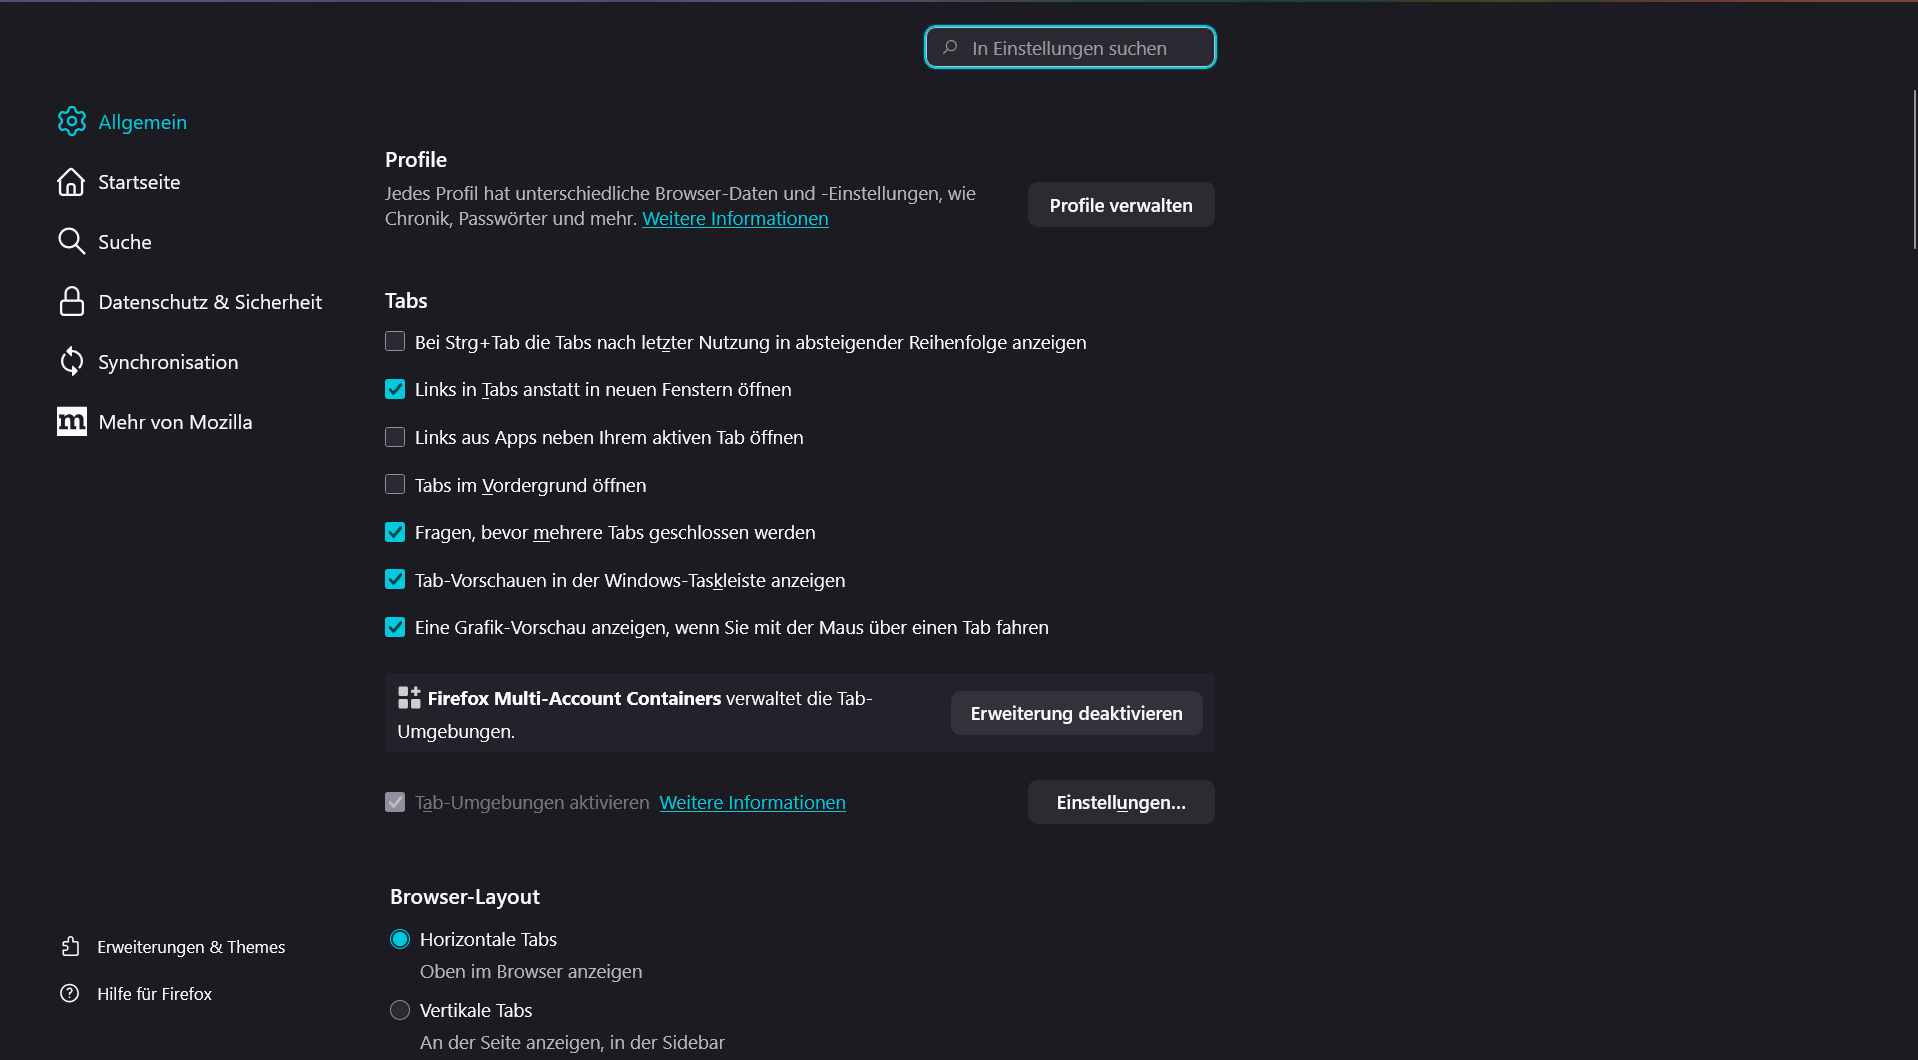The width and height of the screenshot is (1918, 1060).
Task: Click the Mehr von Mozilla logo icon
Action: click(x=71, y=422)
